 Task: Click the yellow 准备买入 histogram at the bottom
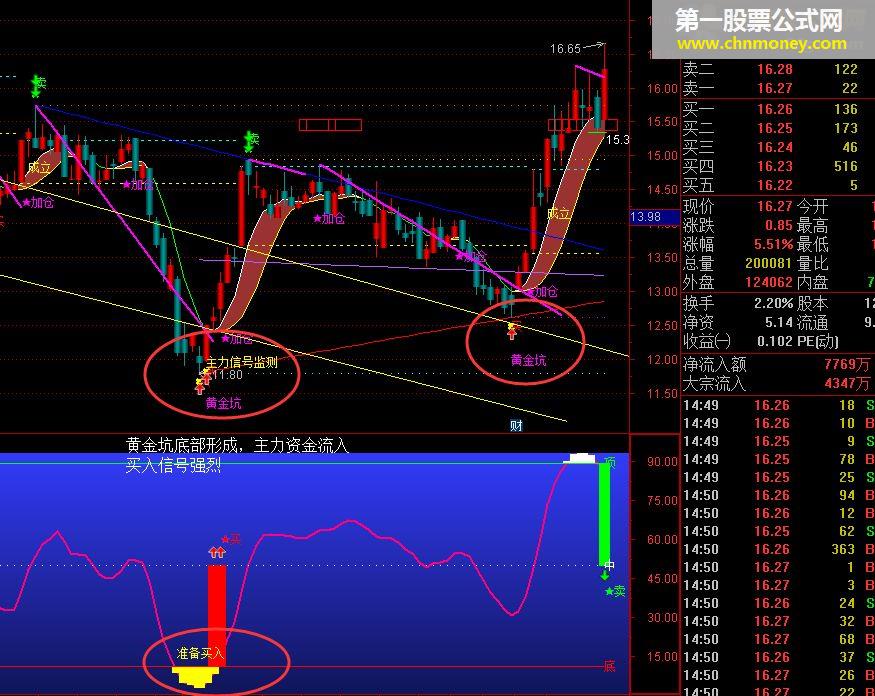coord(196,676)
